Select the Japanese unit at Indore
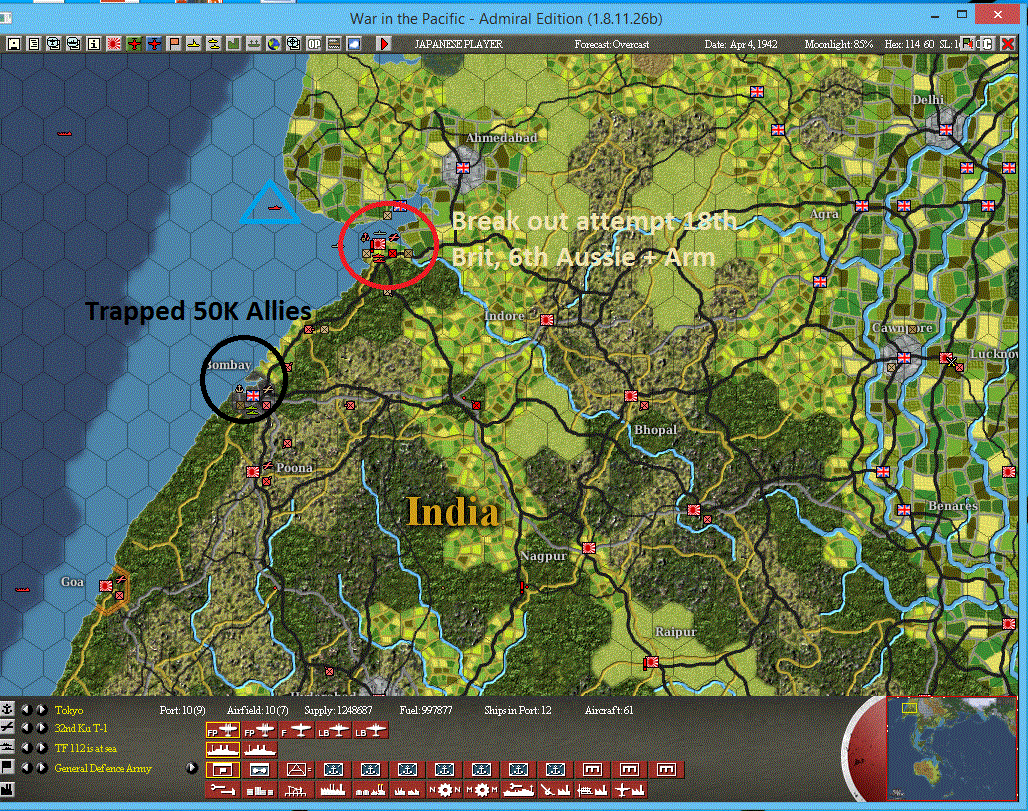Screen dimensions: 1028x811 coord(547,319)
